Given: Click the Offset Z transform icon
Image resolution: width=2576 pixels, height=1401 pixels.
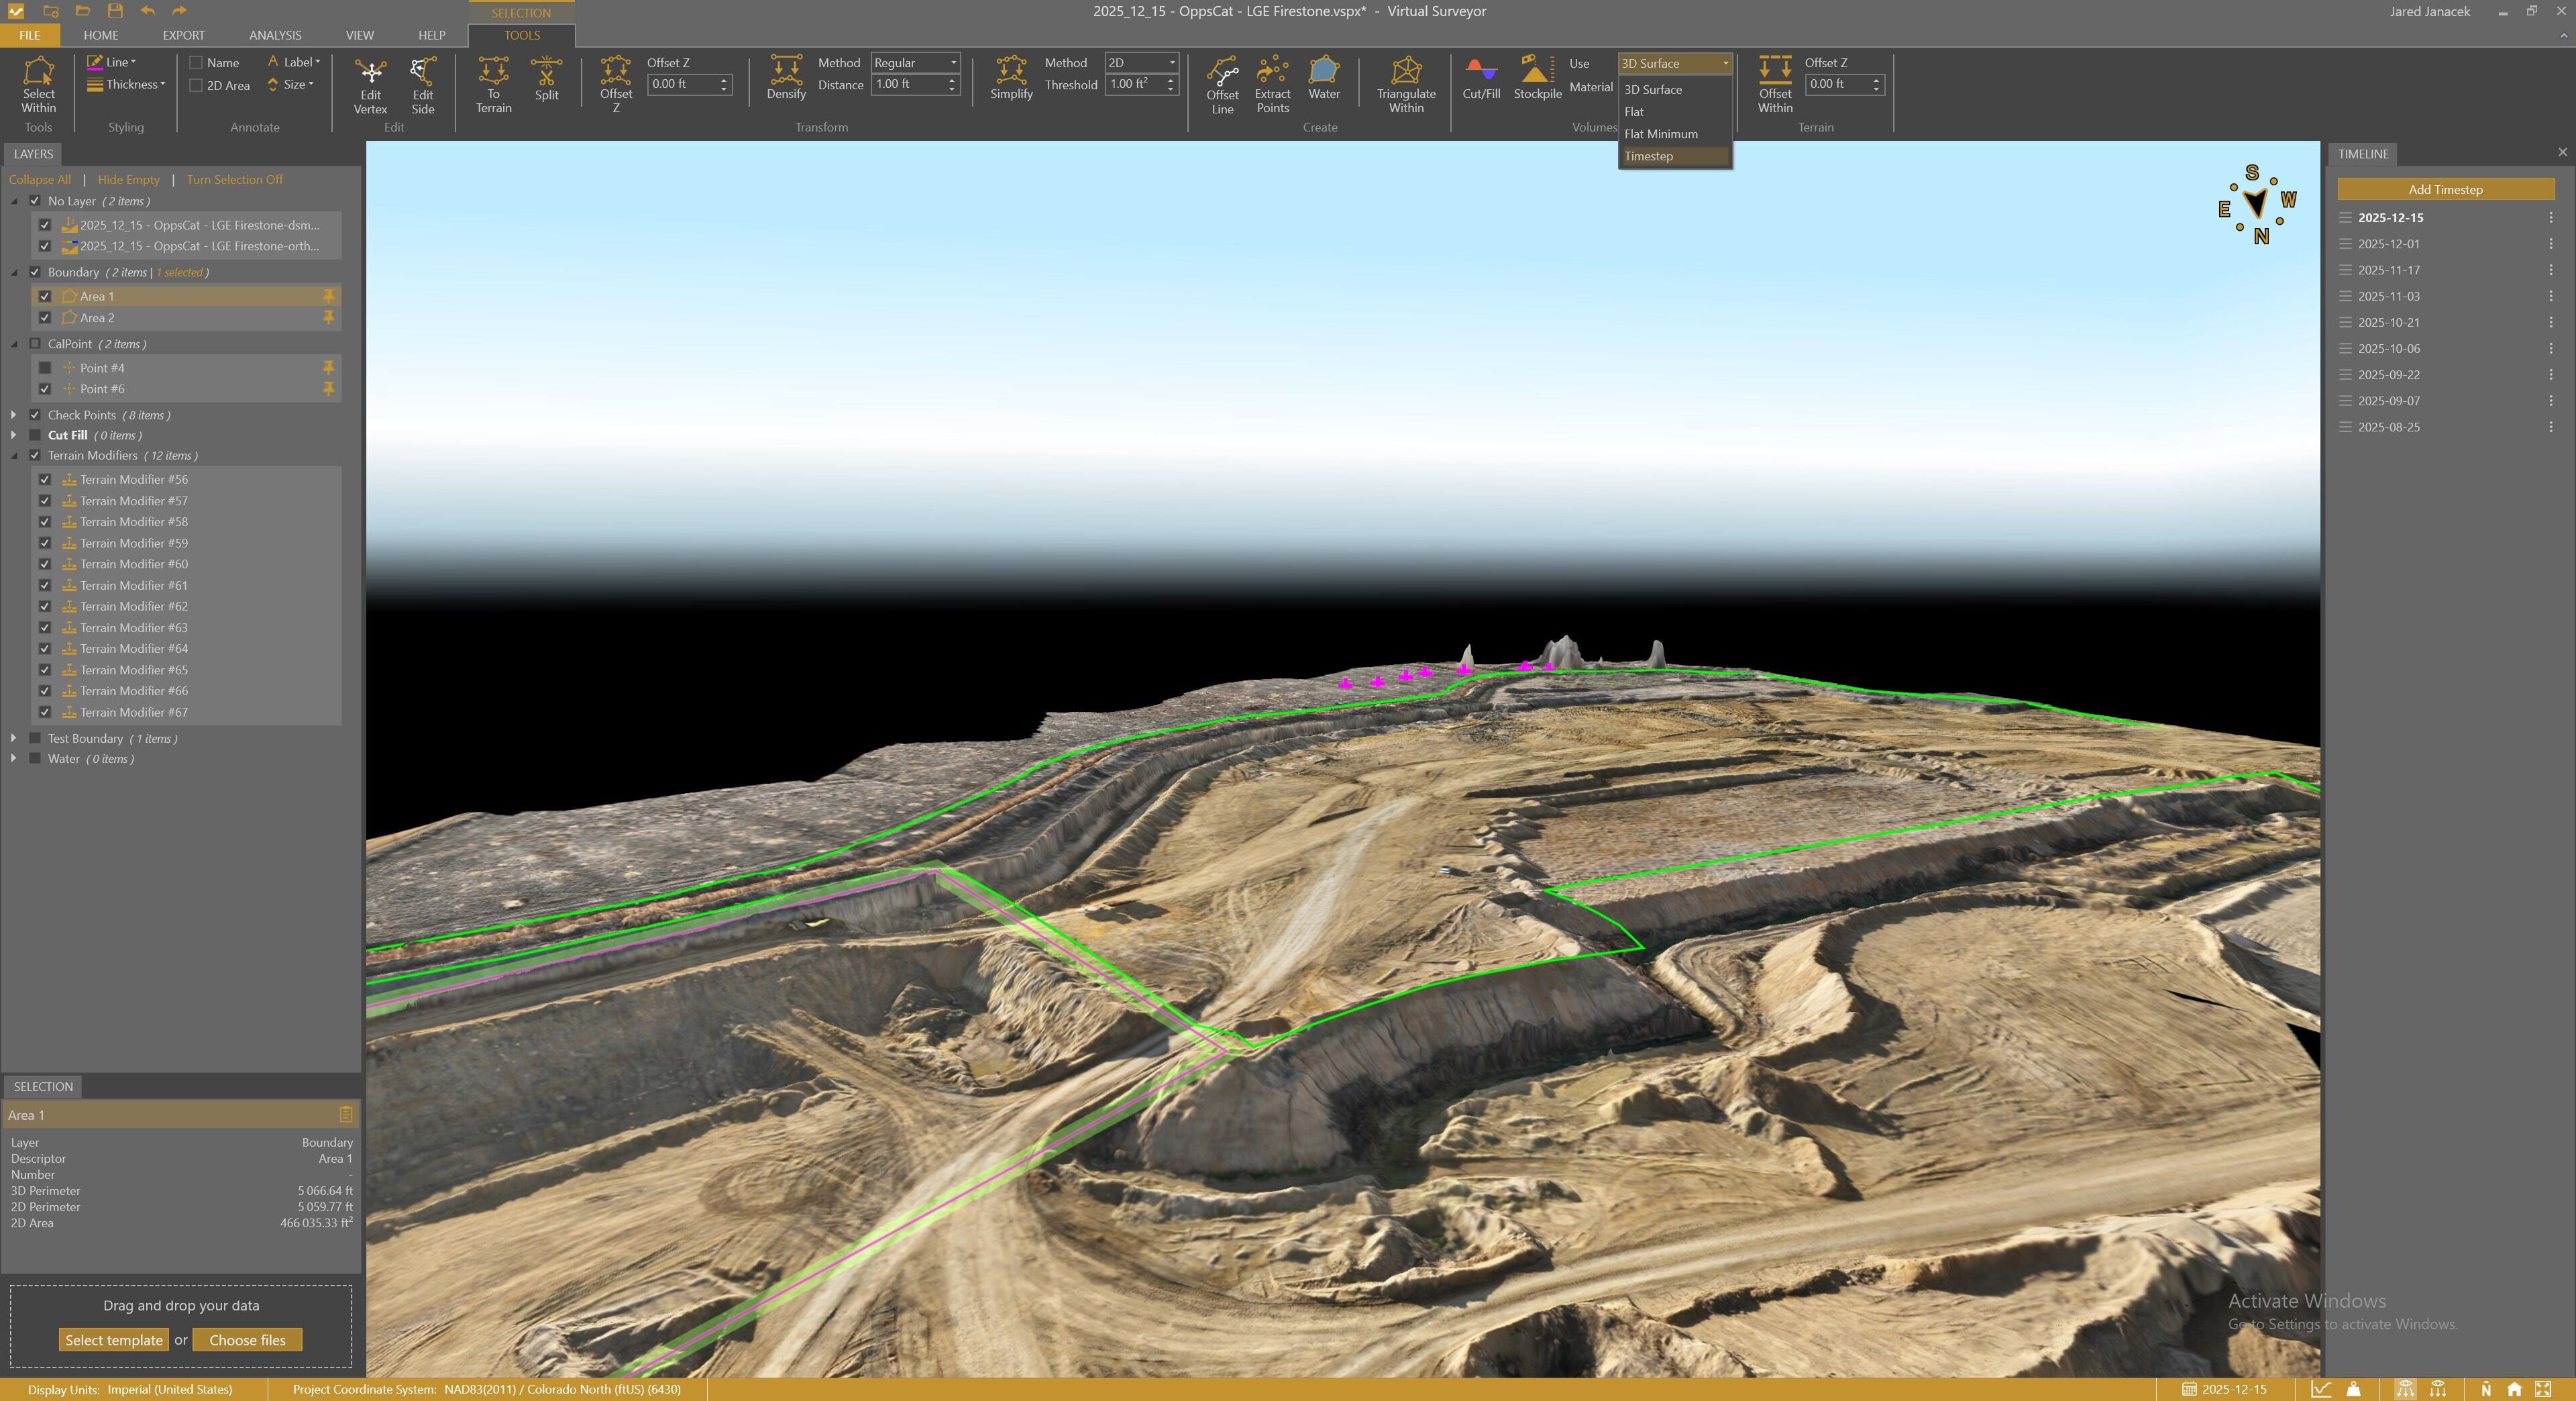Looking at the screenshot, I should point(616,85).
